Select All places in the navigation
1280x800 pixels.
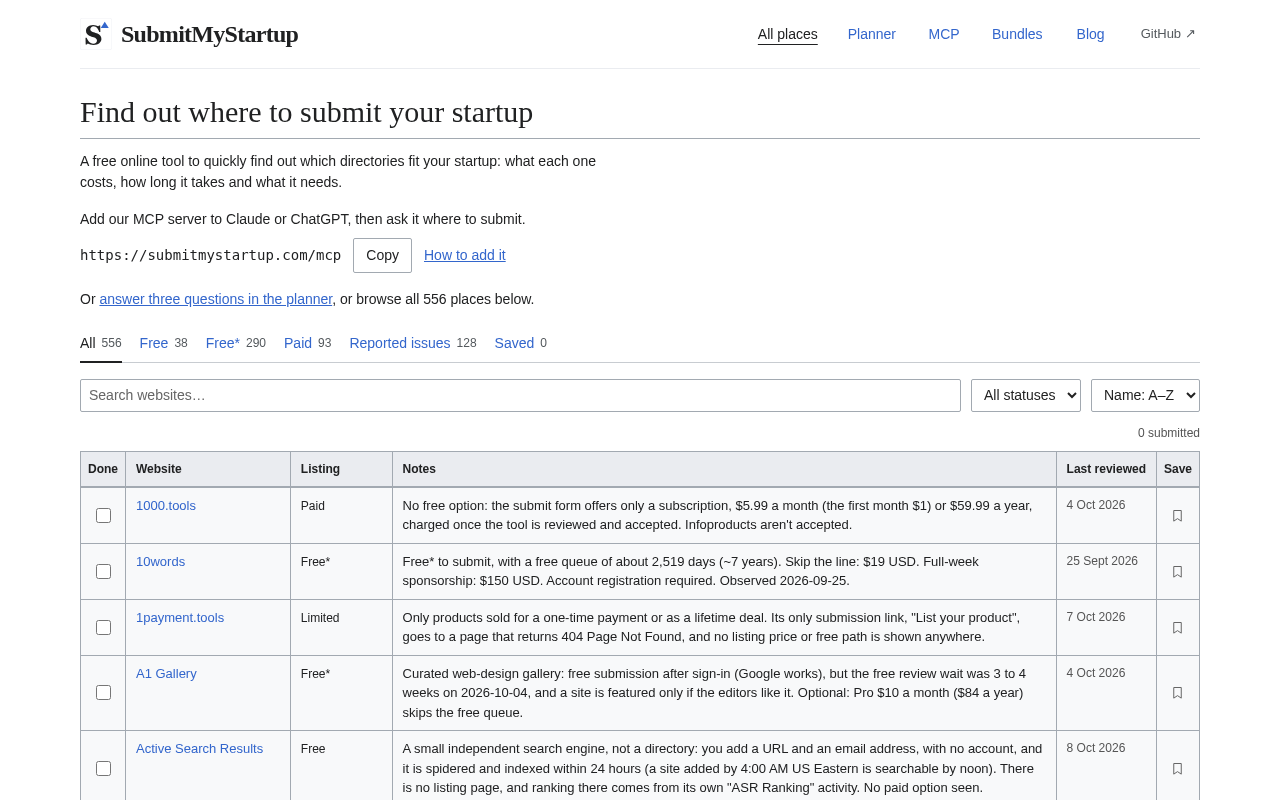click(x=788, y=34)
